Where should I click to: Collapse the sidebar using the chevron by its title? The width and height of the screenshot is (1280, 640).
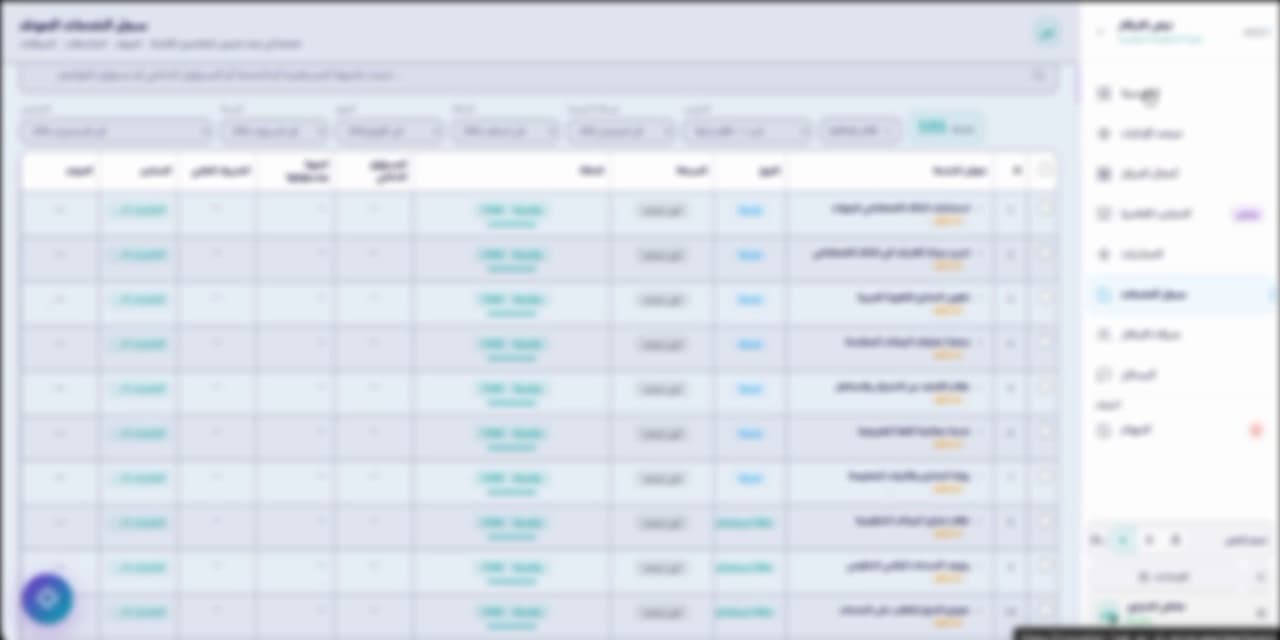point(1100,32)
